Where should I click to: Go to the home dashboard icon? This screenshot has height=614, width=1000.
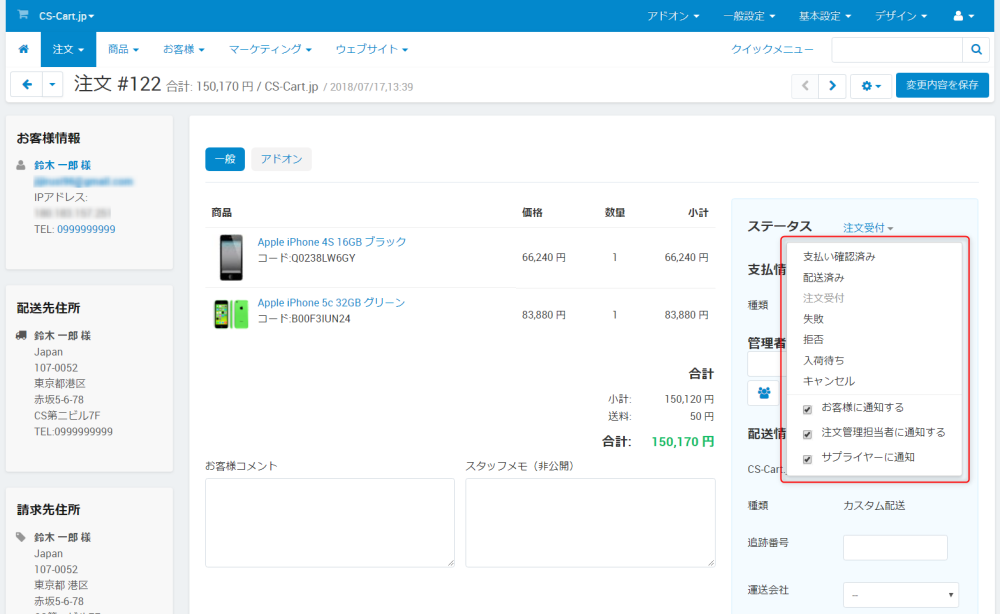pyautogui.click(x=24, y=49)
